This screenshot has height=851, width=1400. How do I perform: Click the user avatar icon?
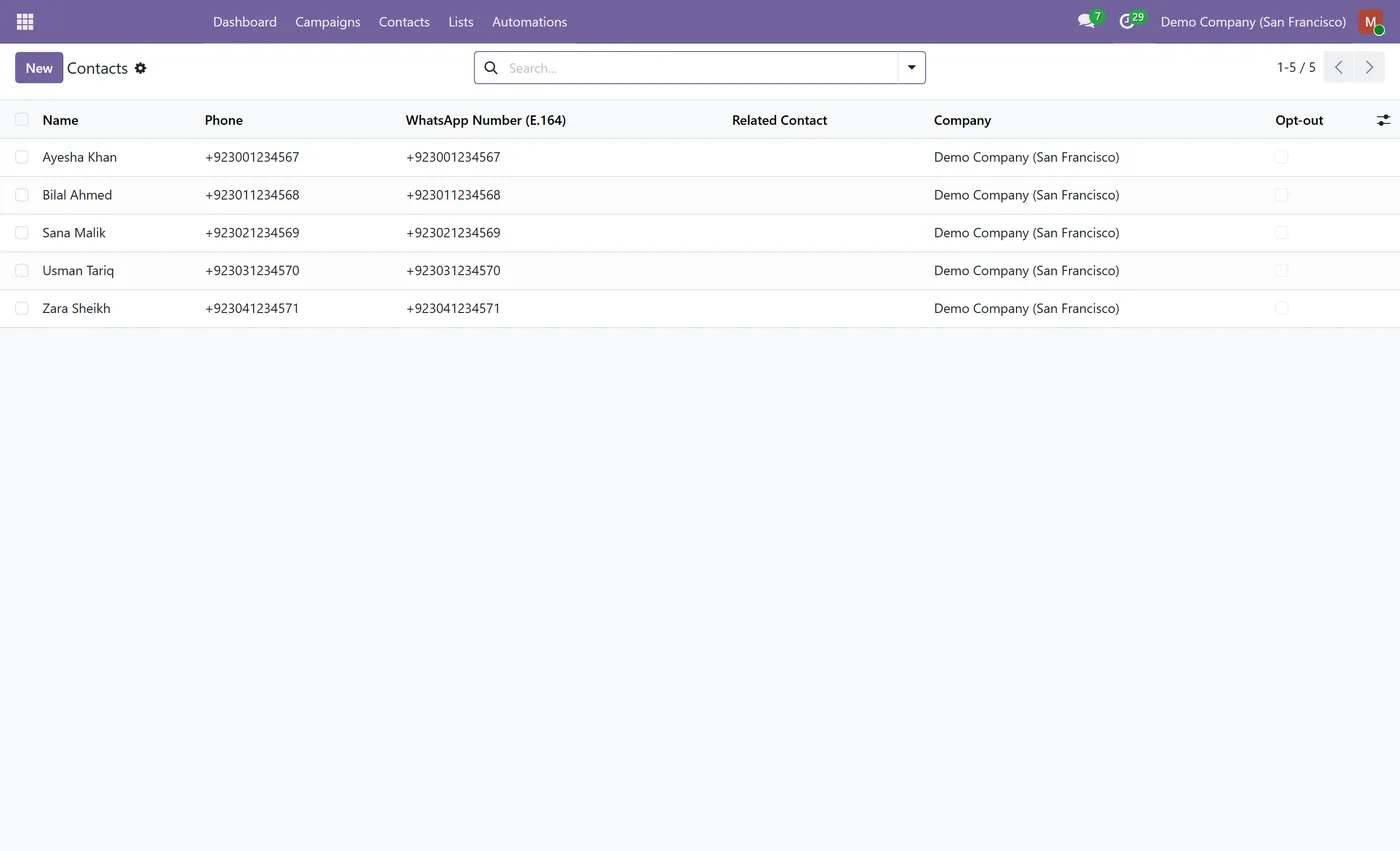coord(1371,21)
